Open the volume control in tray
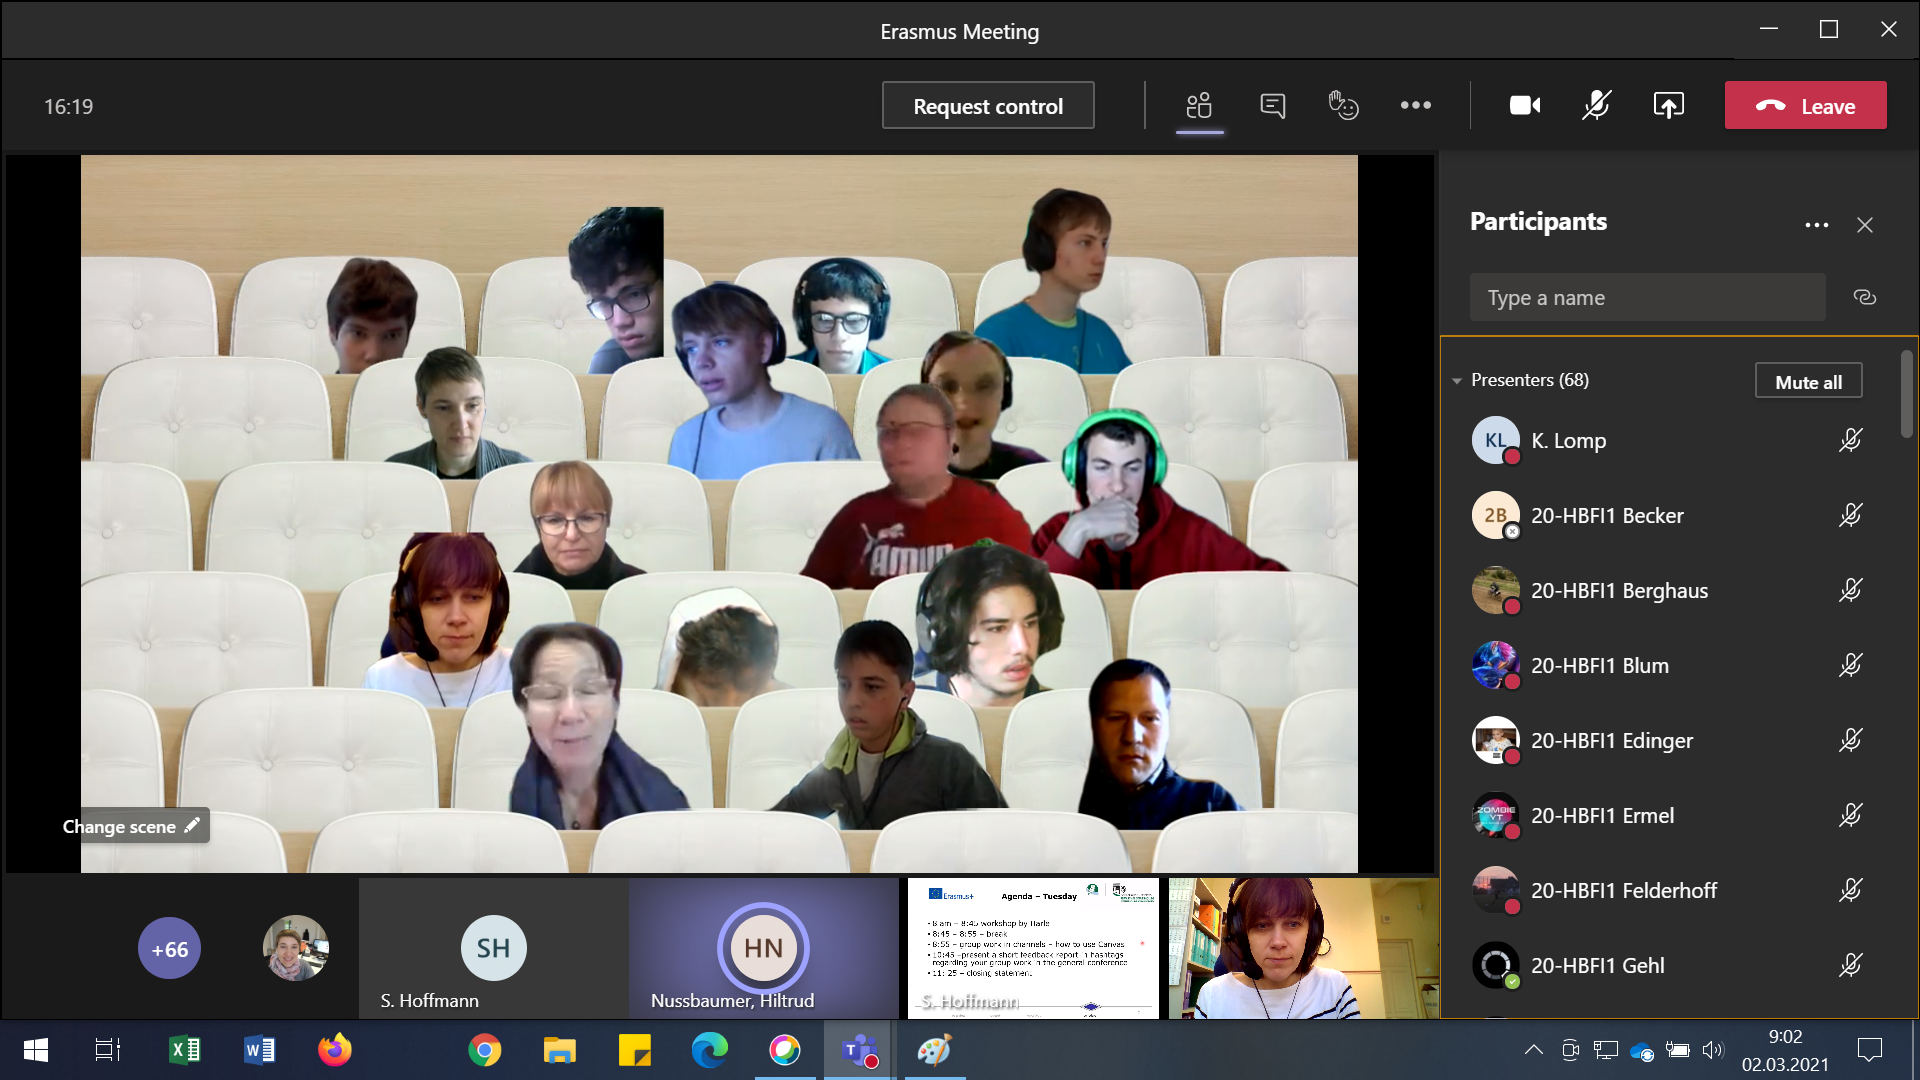Screen dimensions: 1920x1080 point(1713,1050)
